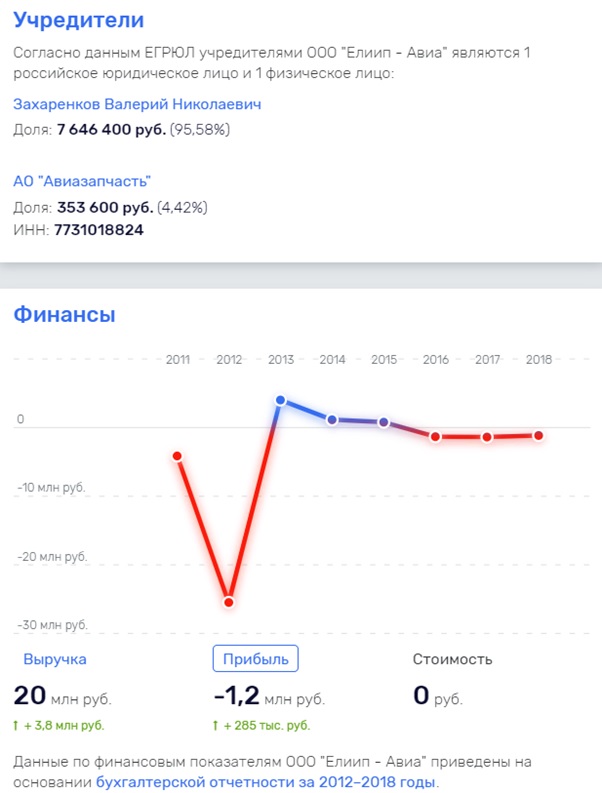Image resolution: width=602 pixels, height=793 pixels.
Task: Open Захаренков Валерий Николаевич founder link
Action: [137, 104]
